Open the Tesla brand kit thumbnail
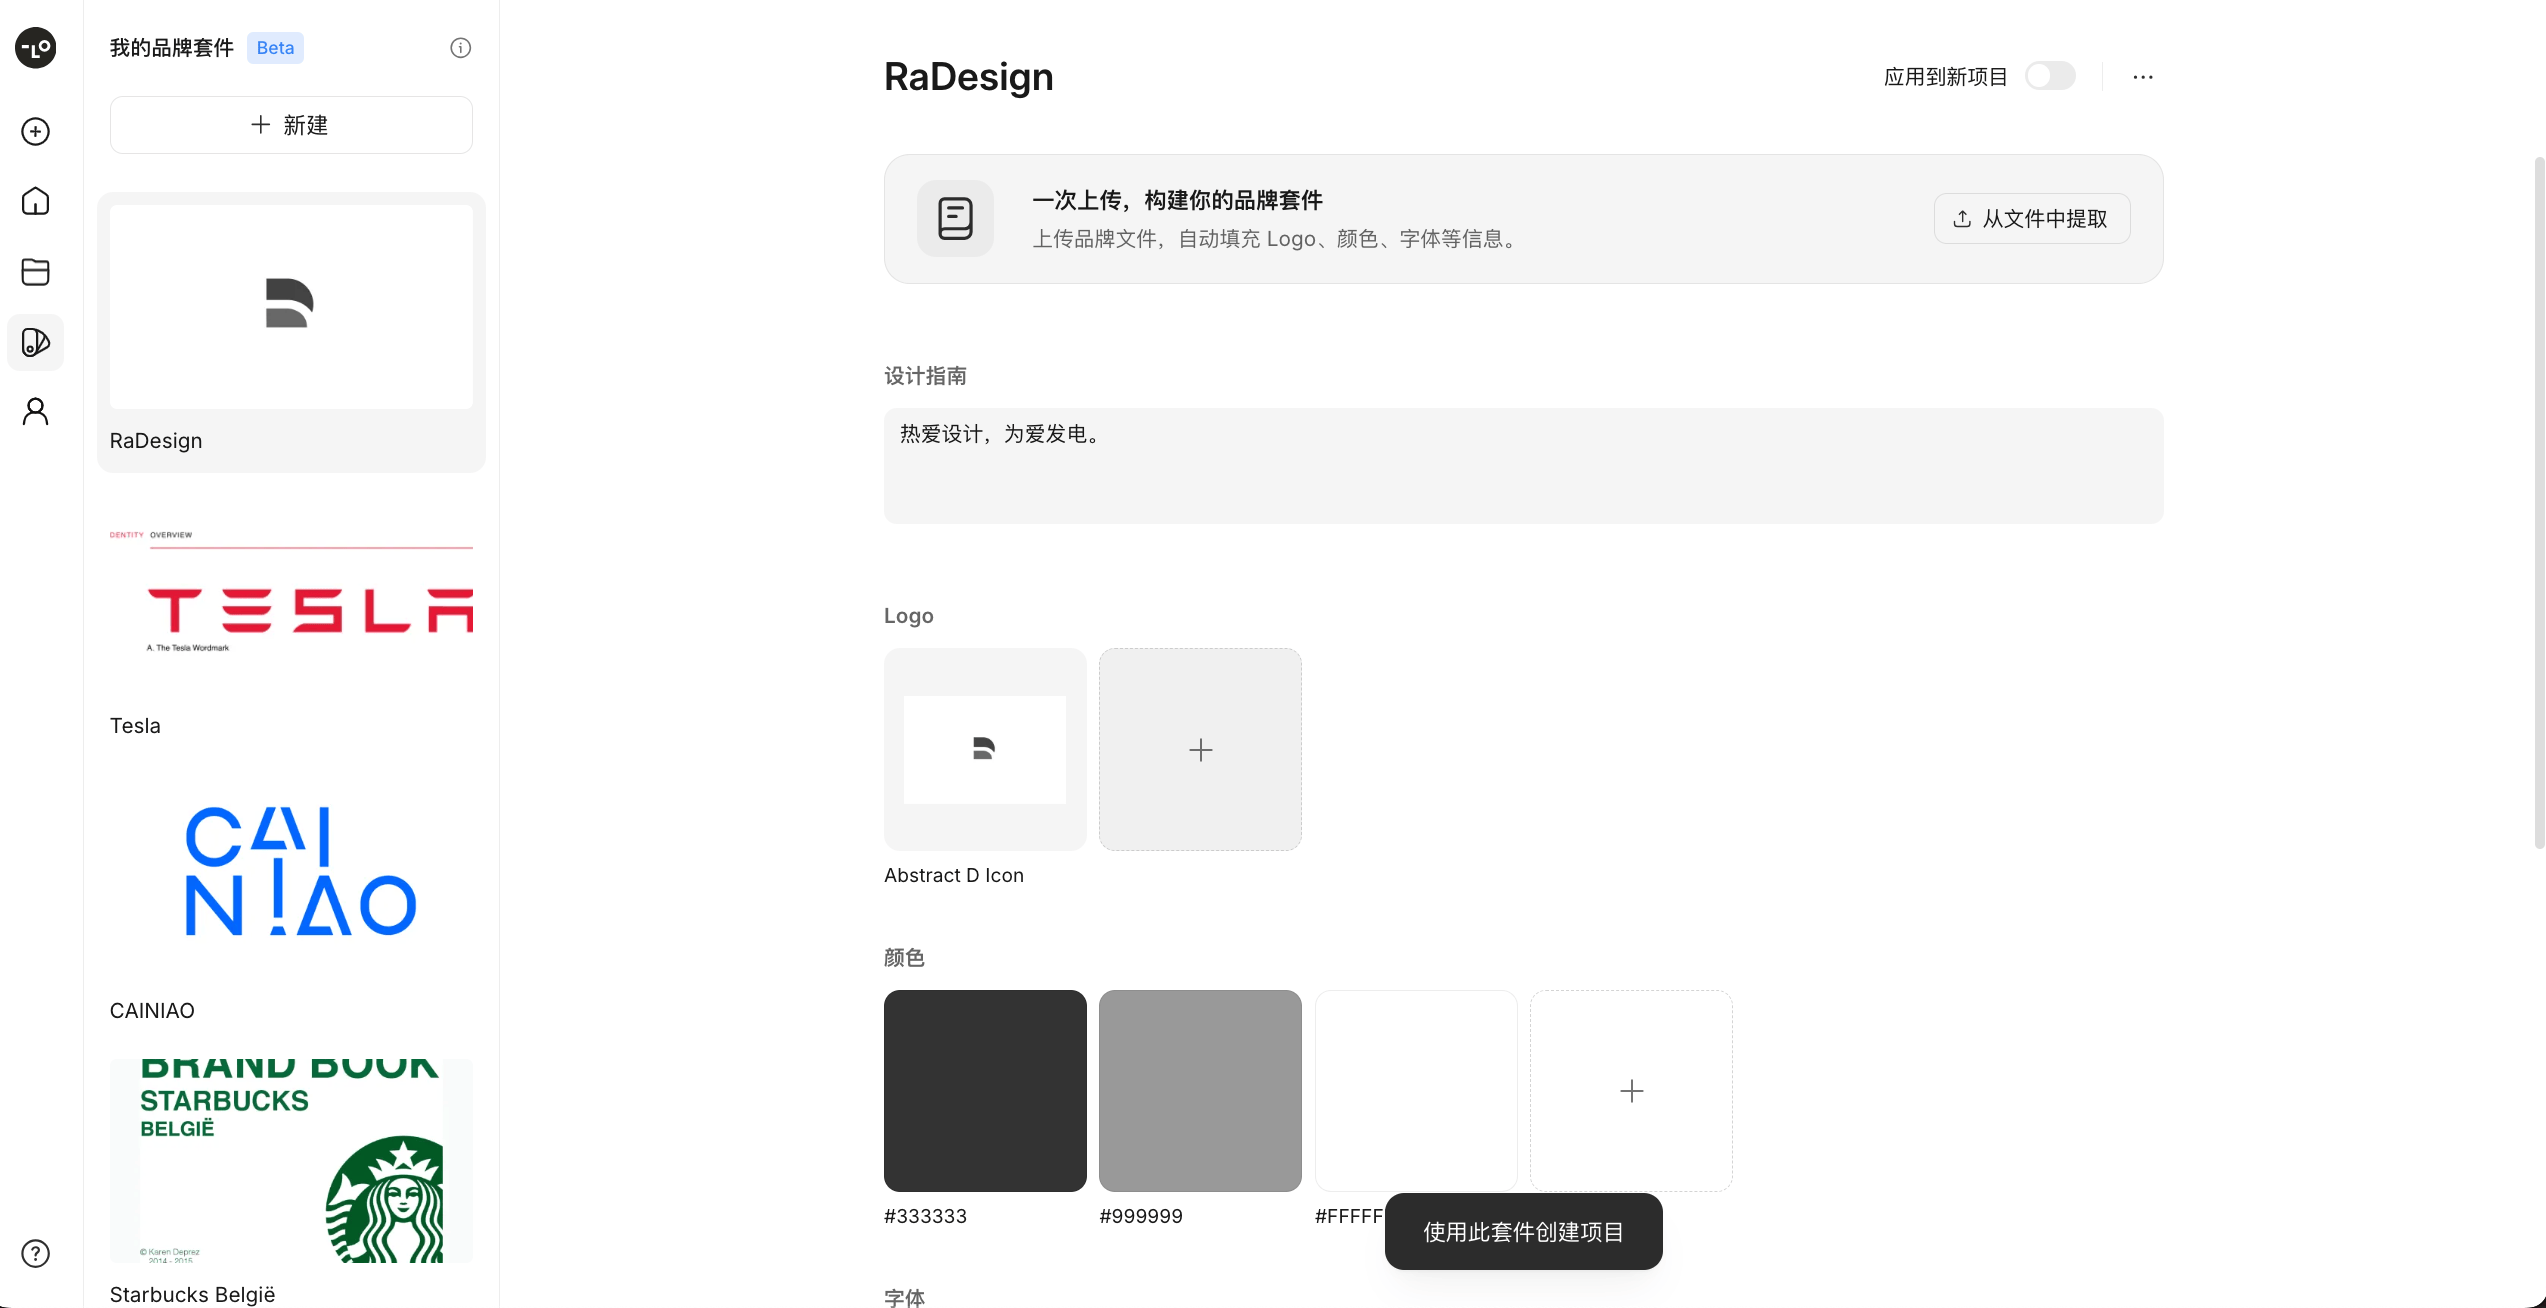This screenshot has width=2546, height=1308. coord(291,594)
